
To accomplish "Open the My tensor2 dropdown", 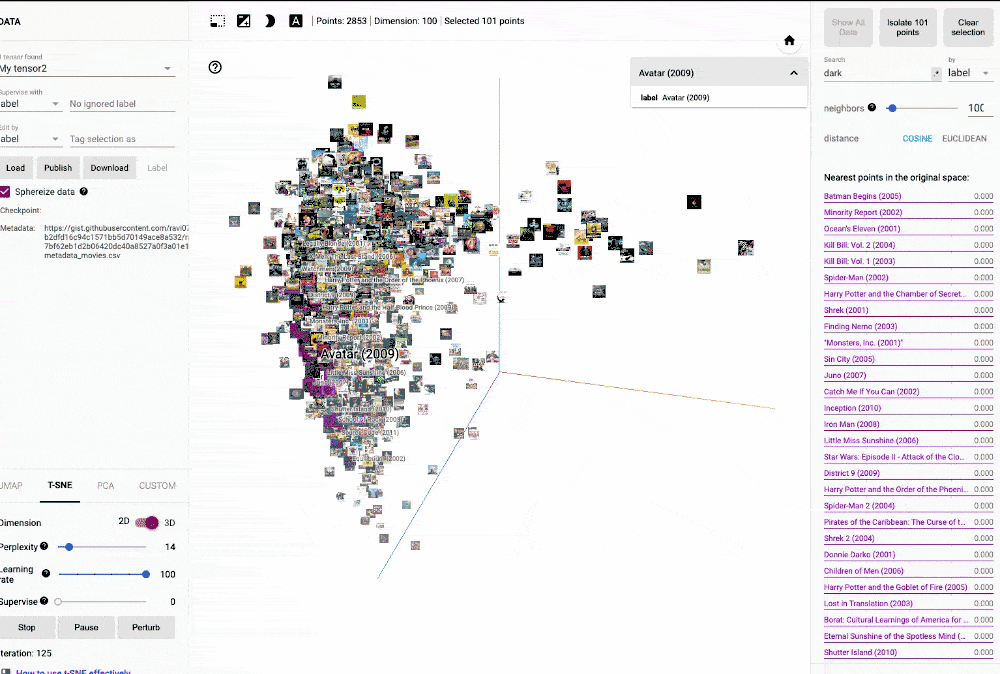I will click(x=87, y=68).
